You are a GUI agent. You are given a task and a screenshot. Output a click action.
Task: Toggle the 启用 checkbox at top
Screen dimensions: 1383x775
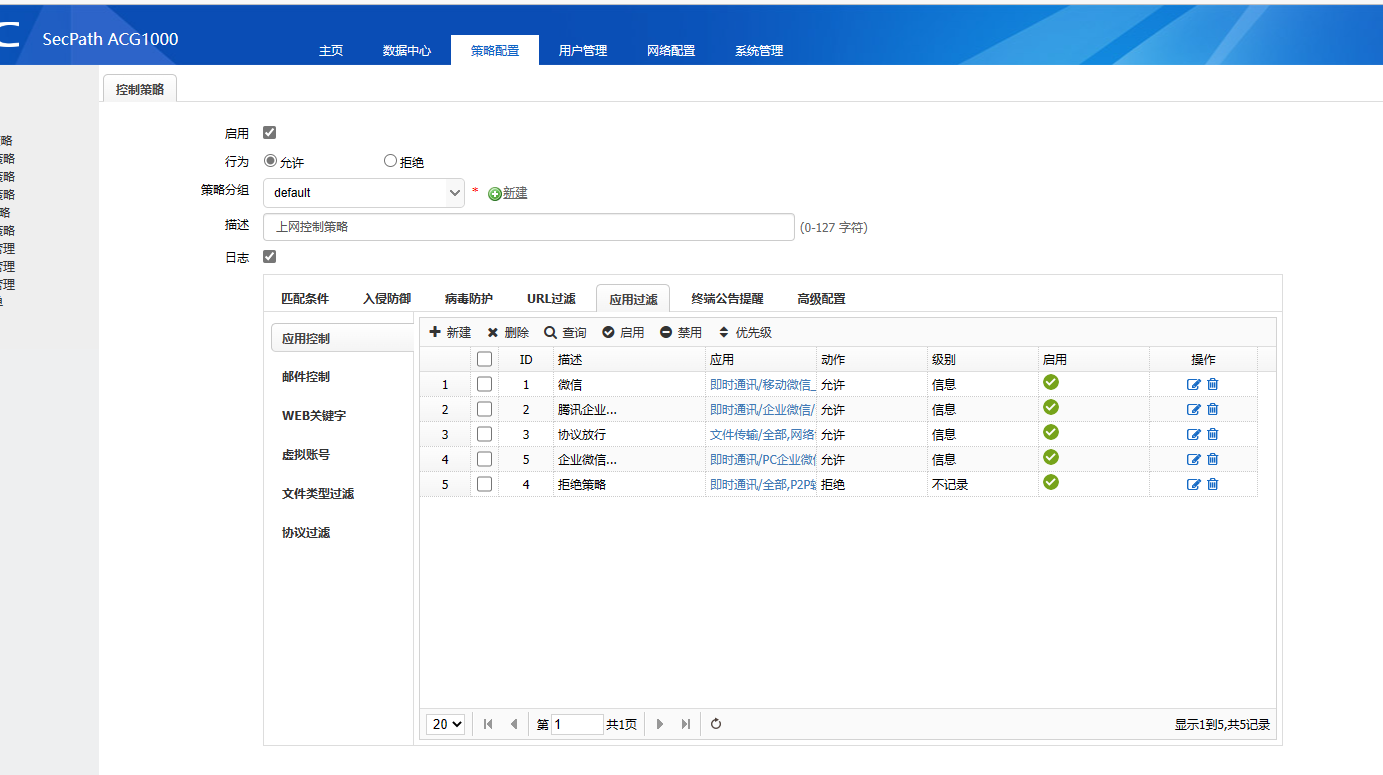(269, 132)
